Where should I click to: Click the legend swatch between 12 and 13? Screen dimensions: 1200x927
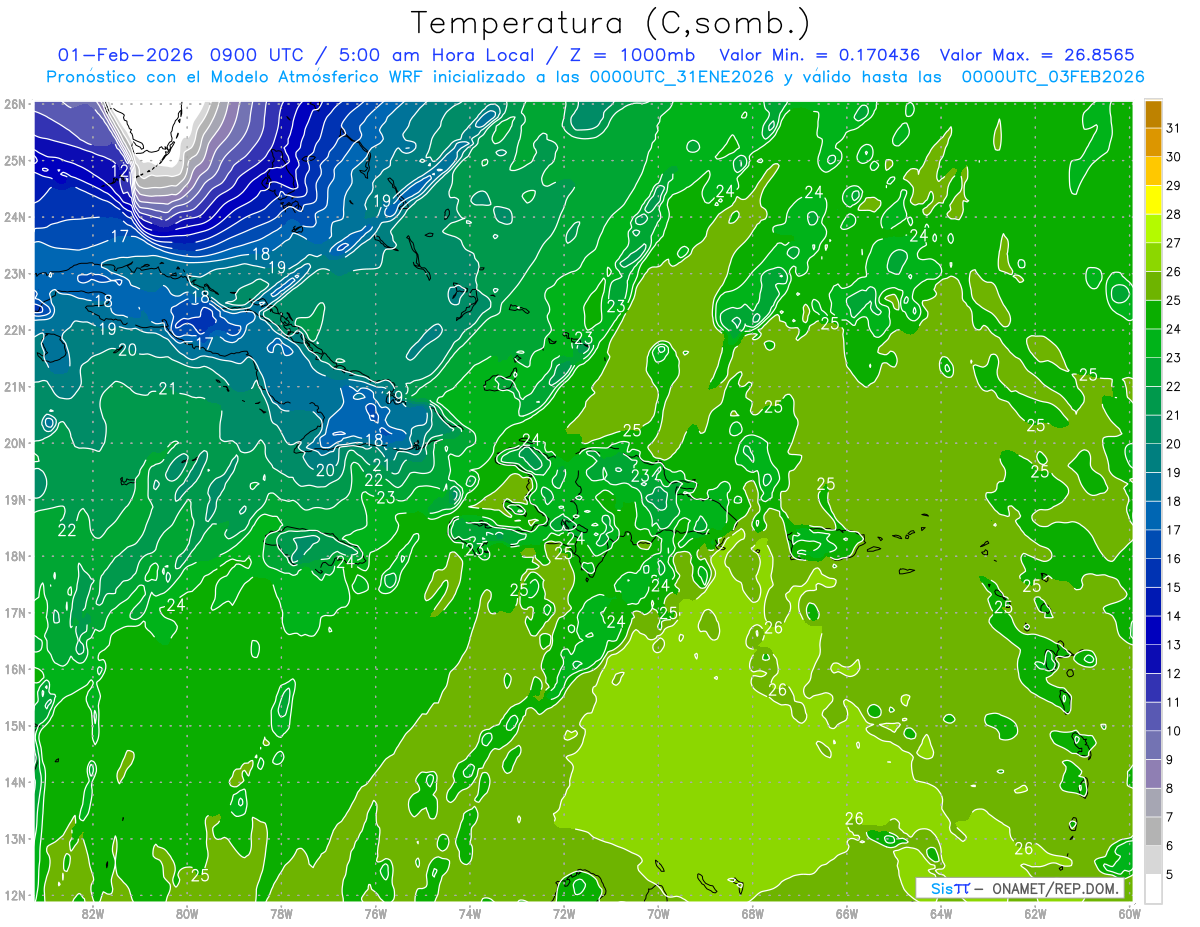pyautogui.click(x=1153, y=658)
